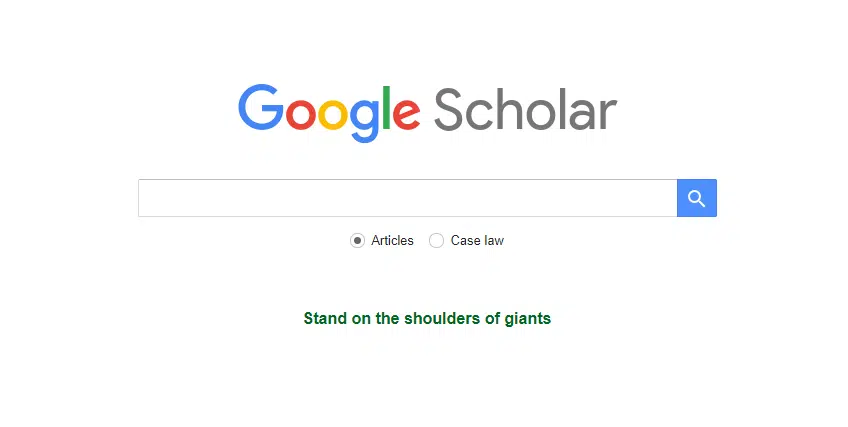848x427 pixels.
Task: Click the red letter e in Google
Action: 406,113
